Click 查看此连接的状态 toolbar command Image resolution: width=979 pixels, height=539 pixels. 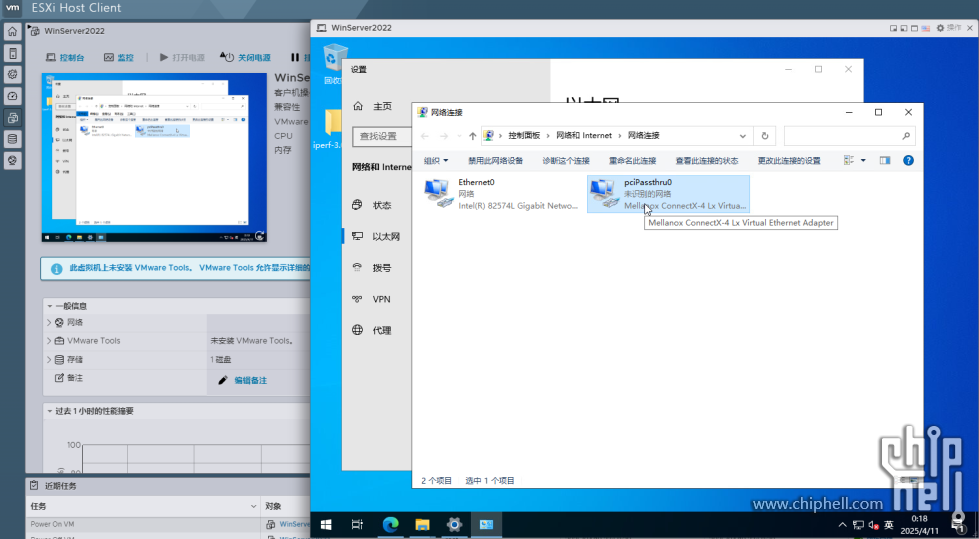pos(707,161)
